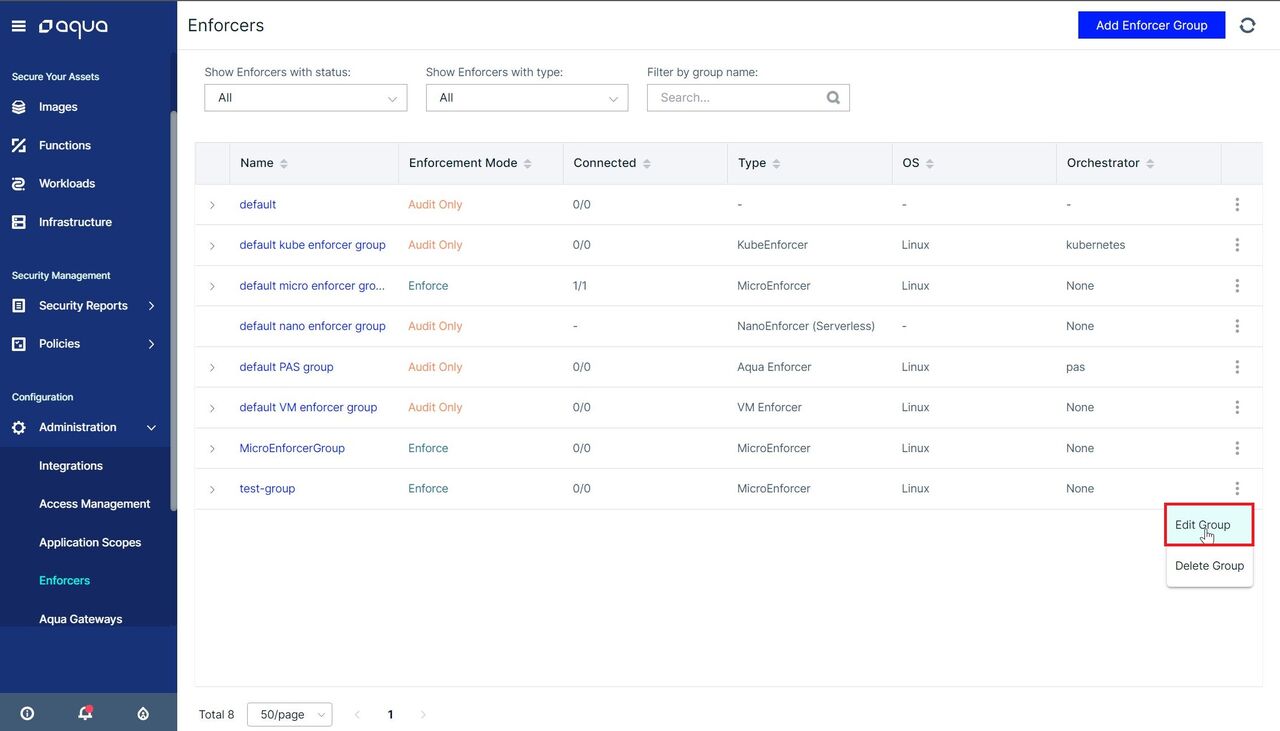Screen dimensions: 1280x731
Task: Refresh the enforcers list
Action: [1248, 25]
